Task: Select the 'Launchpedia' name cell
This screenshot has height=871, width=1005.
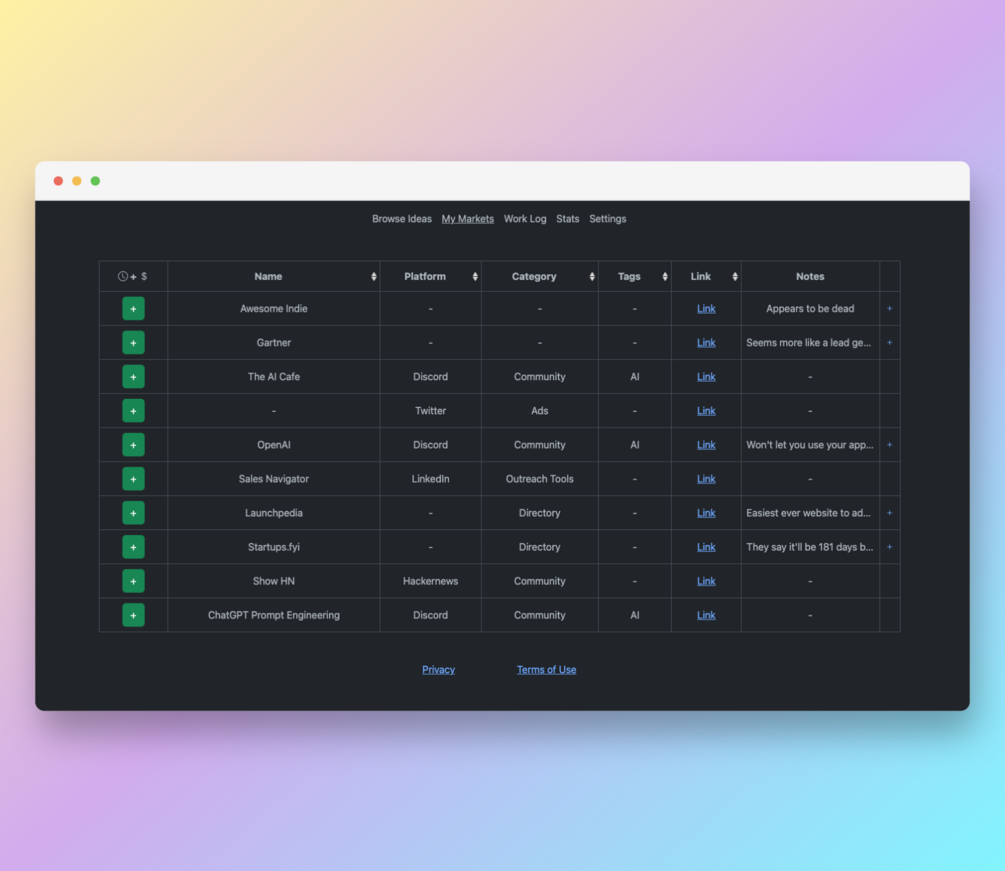Action: point(274,513)
